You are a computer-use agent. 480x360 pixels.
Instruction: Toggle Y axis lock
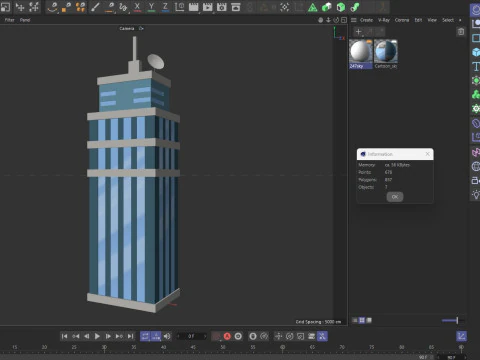point(151,7)
